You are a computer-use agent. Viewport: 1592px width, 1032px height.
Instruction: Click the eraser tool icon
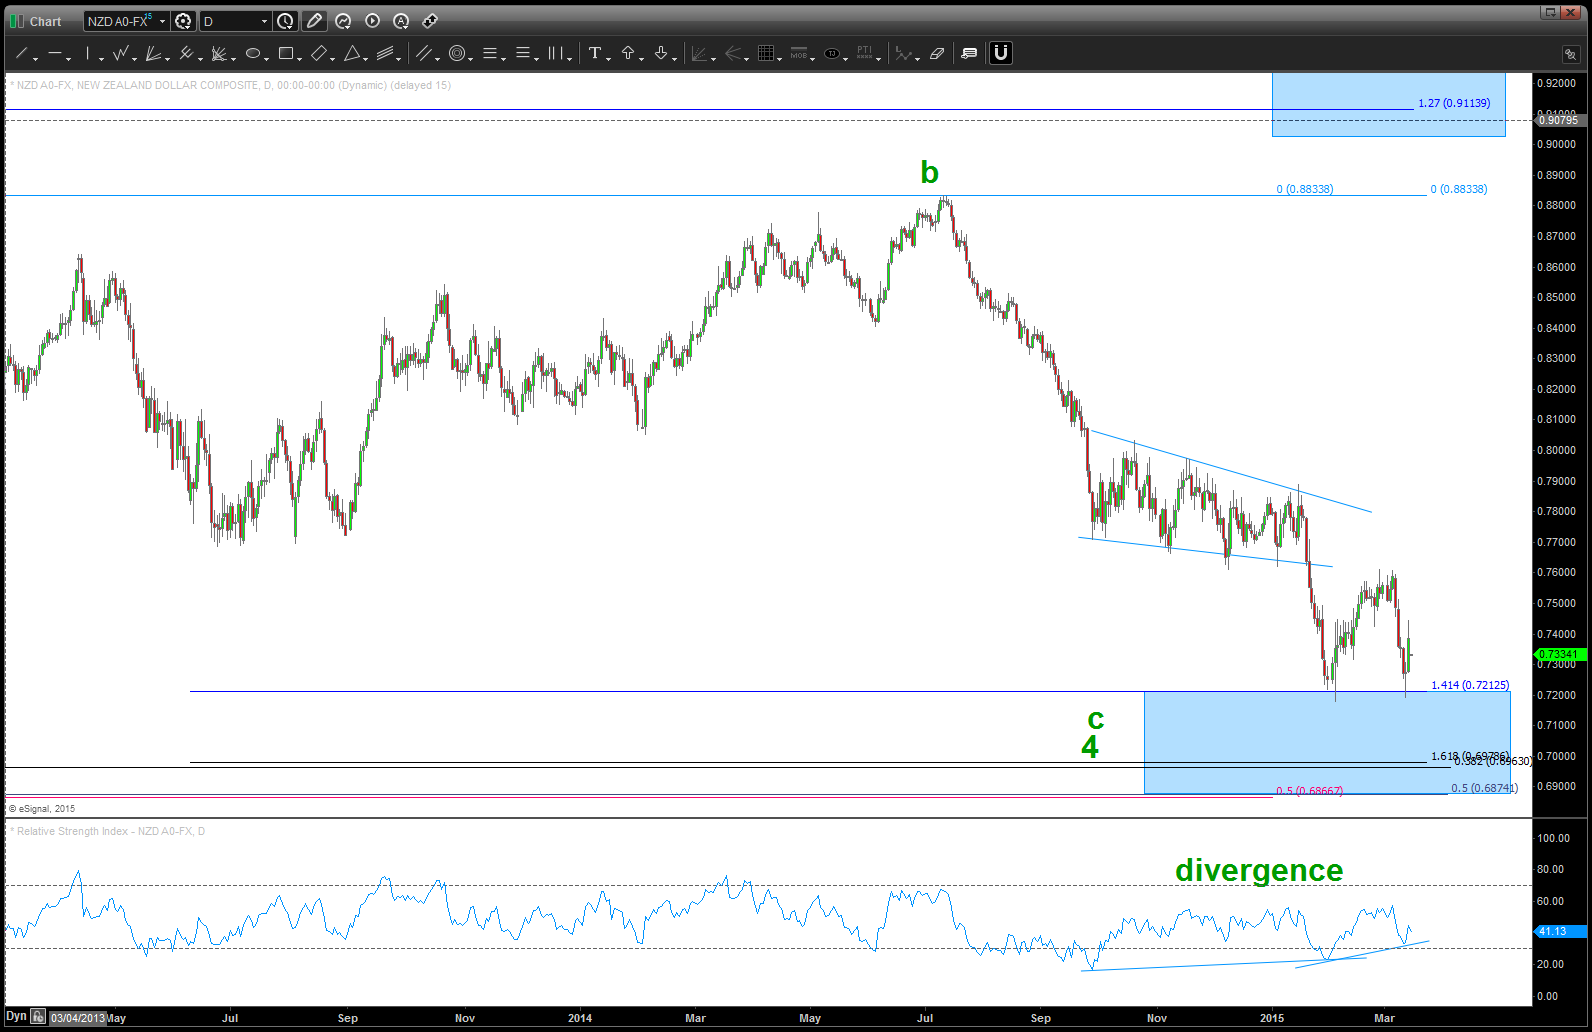tap(937, 54)
